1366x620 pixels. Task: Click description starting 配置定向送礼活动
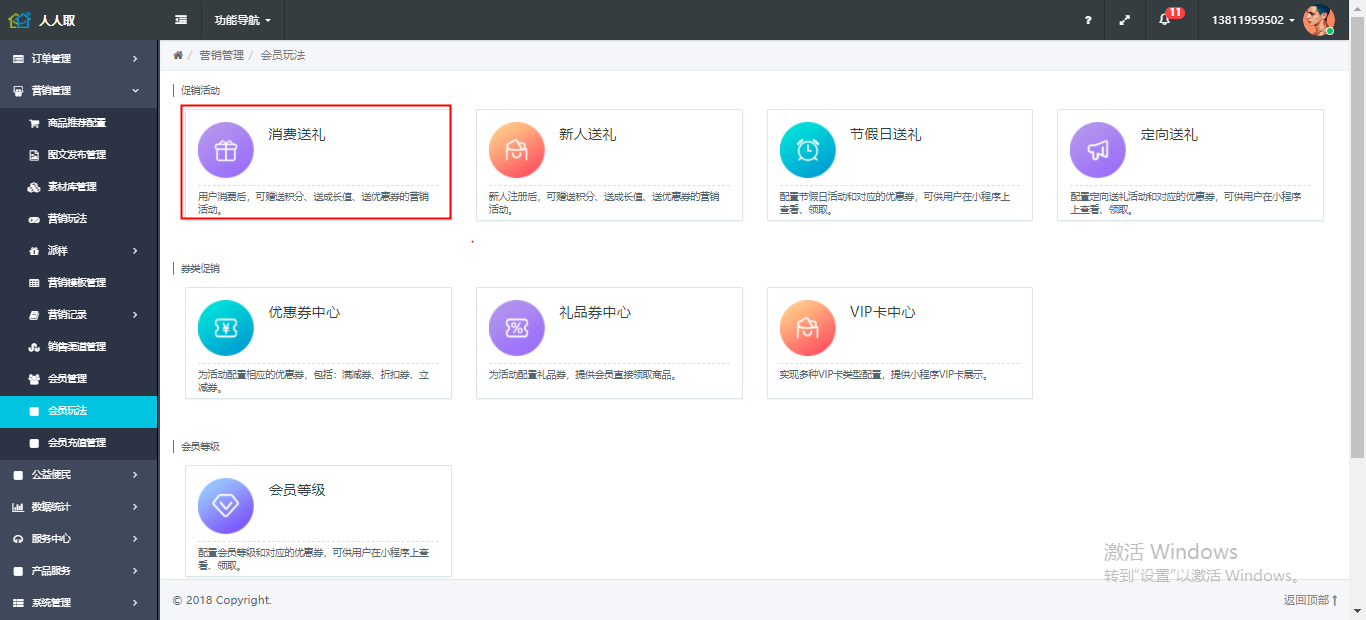click(x=1185, y=203)
